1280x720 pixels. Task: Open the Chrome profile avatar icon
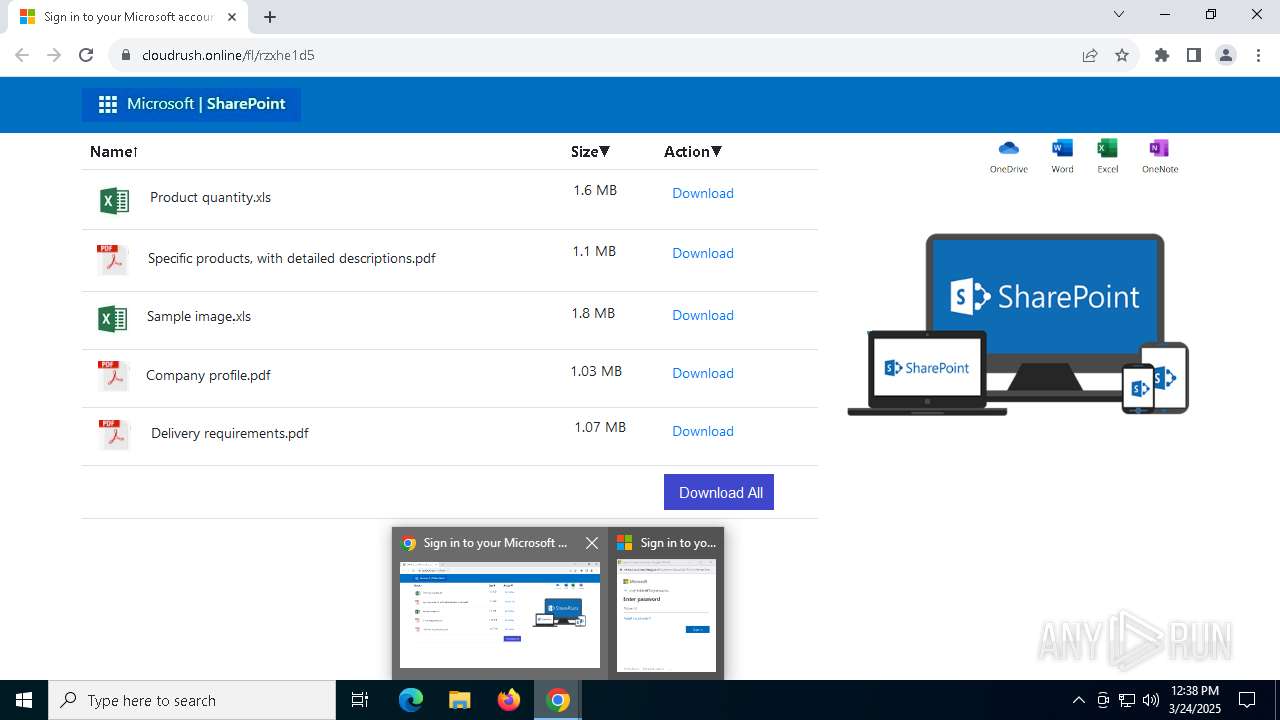coord(1226,55)
